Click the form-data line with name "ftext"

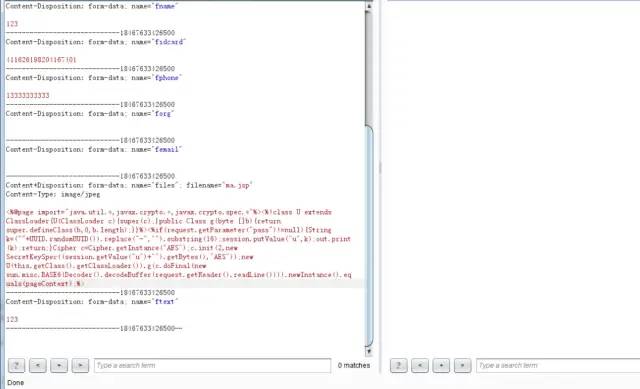tap(92, 302)
